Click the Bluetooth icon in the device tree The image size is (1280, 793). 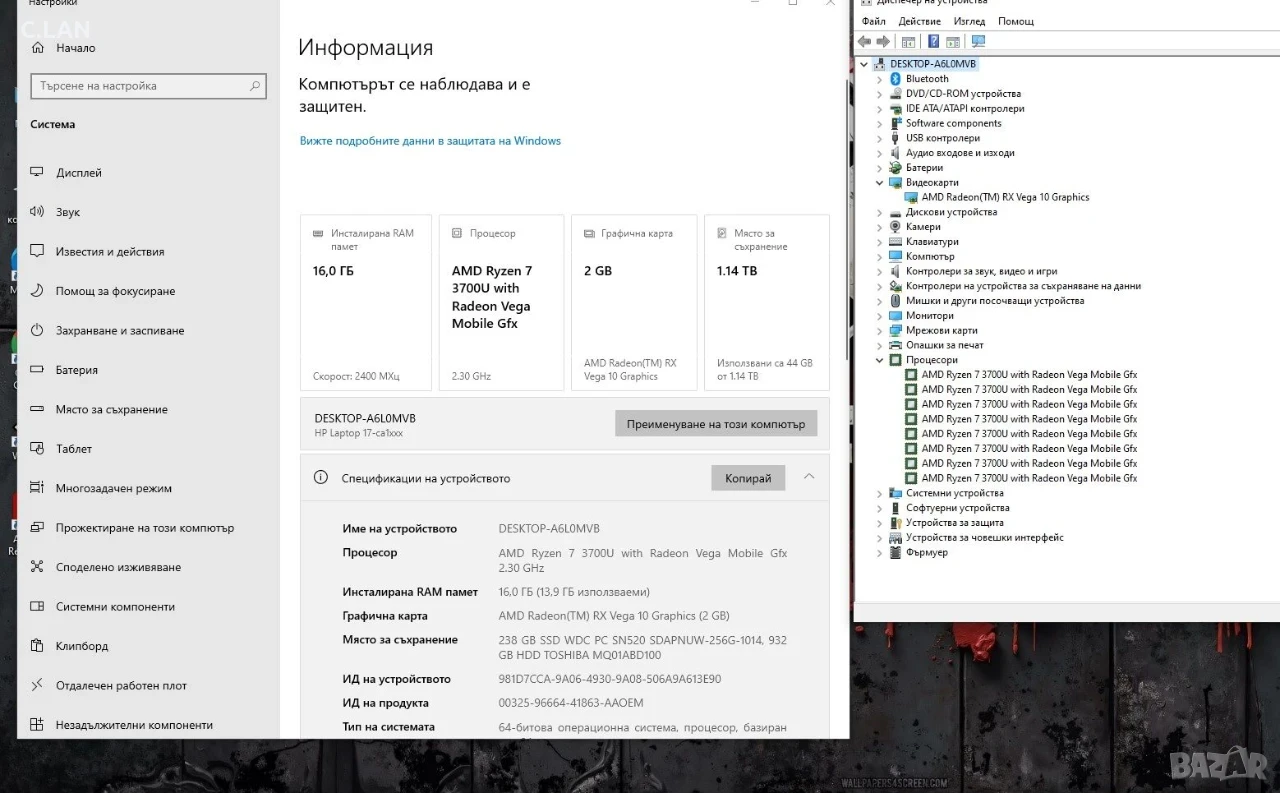tap(896, 79)
